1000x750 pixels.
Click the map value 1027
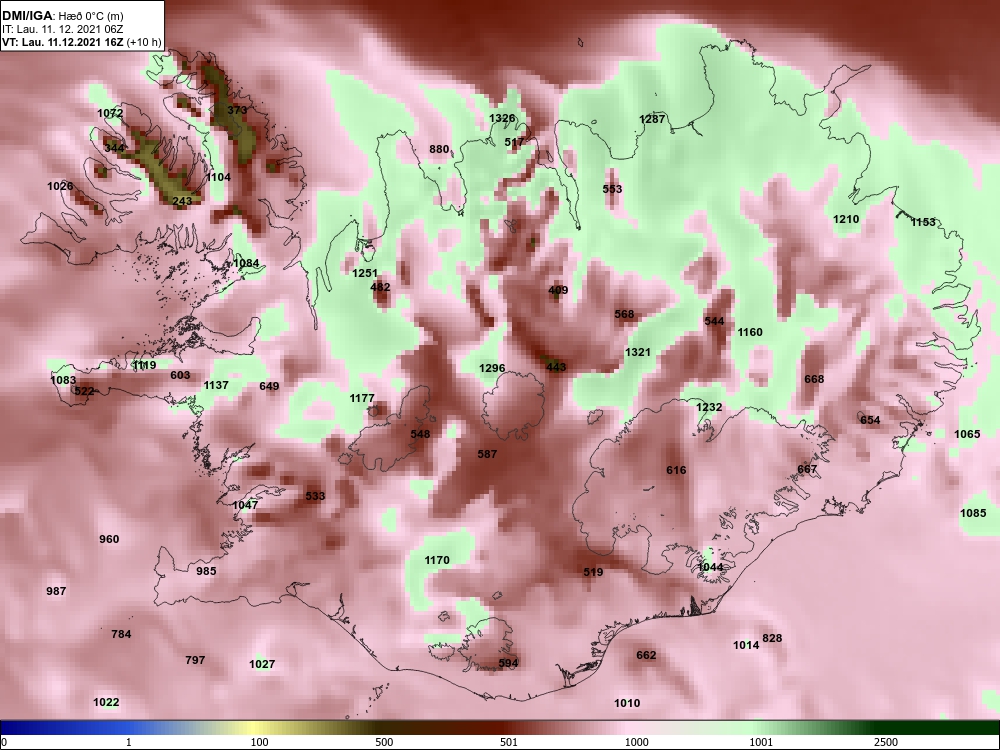tap(261, 664)
